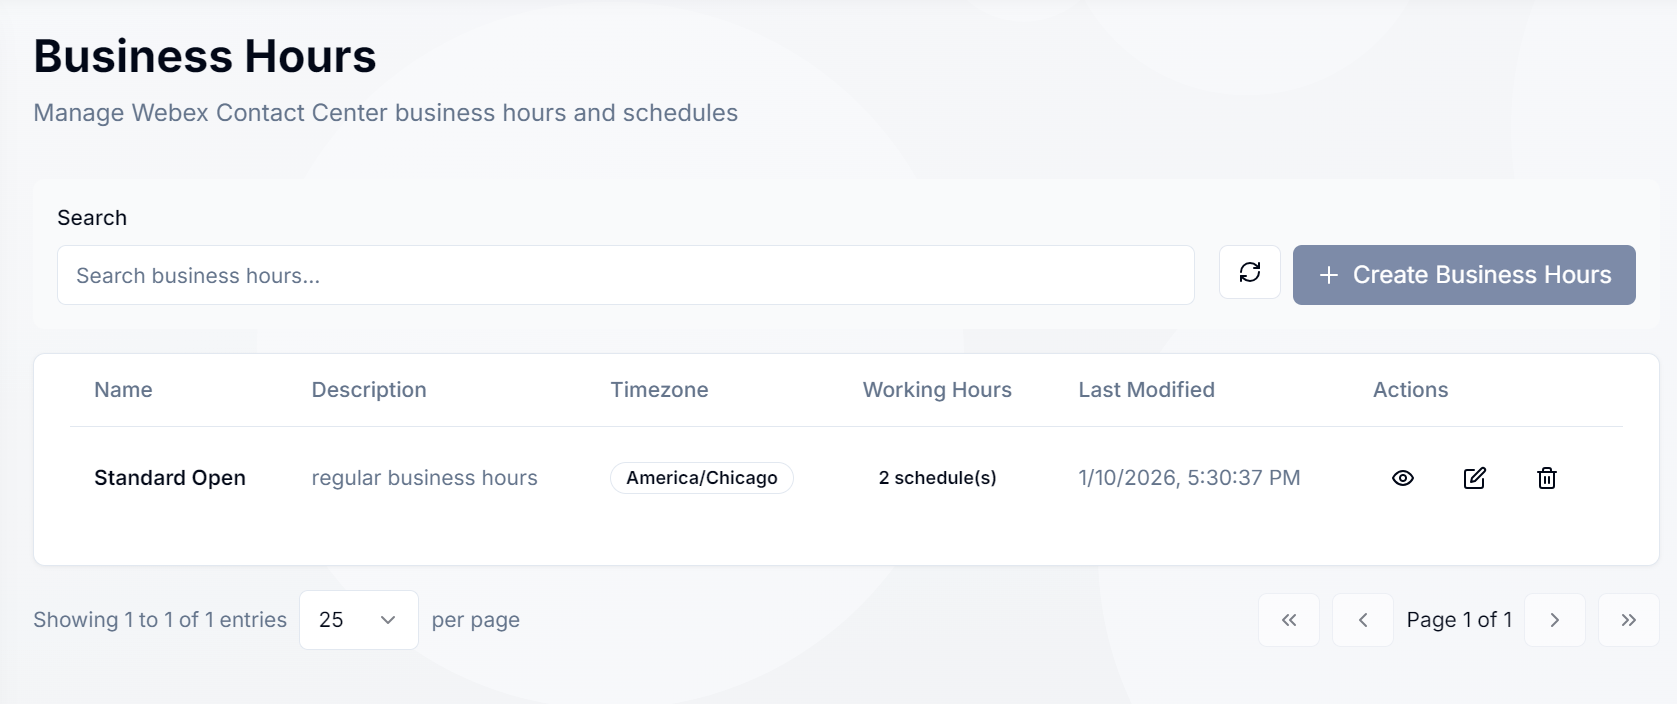Click the per page dropdown chevron arrow
The width and height of the screenshot is (1677, 704).
click(x=388, y=620)
